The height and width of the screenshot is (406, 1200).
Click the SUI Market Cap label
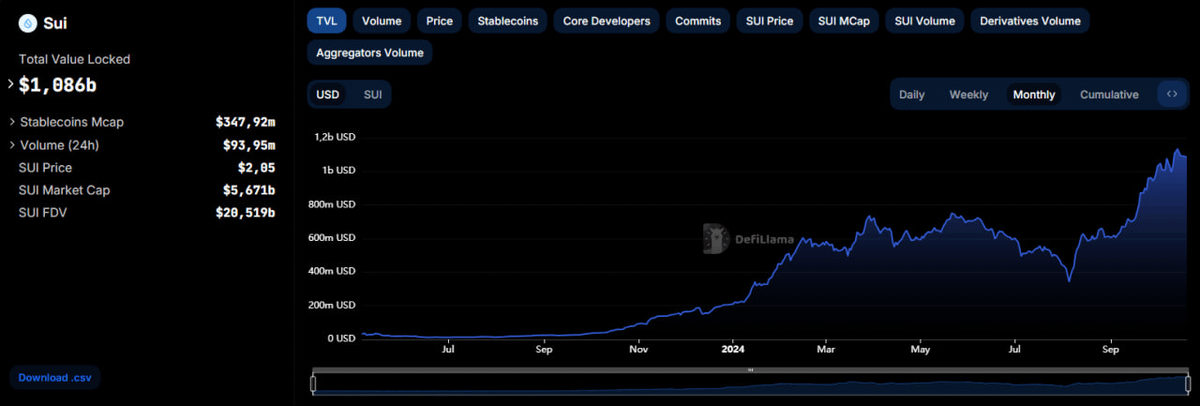pyautogui.click(x=64, y=190)
